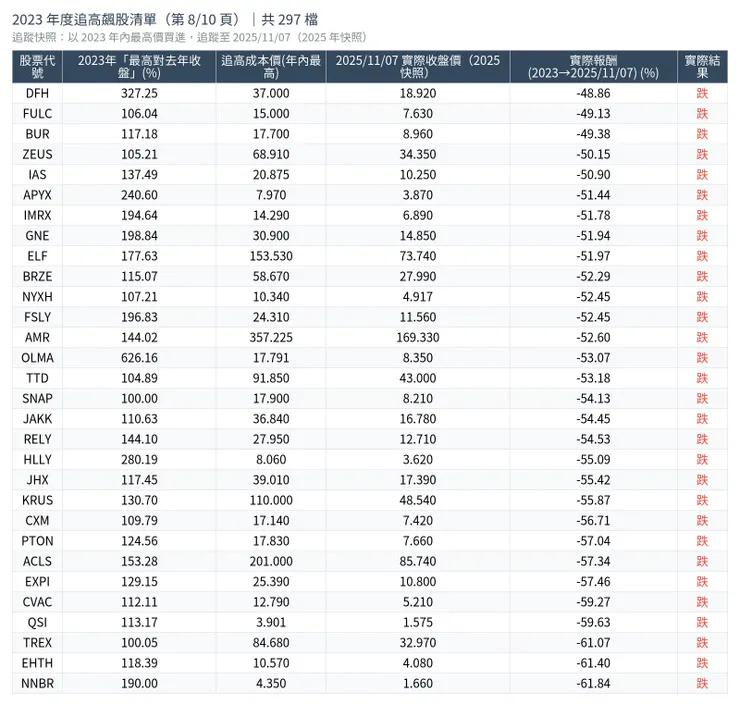The height and width of the screenshot is (706, 740).
Task: Click the 626.16 value in OLMA row
Action: click(139, 358)
